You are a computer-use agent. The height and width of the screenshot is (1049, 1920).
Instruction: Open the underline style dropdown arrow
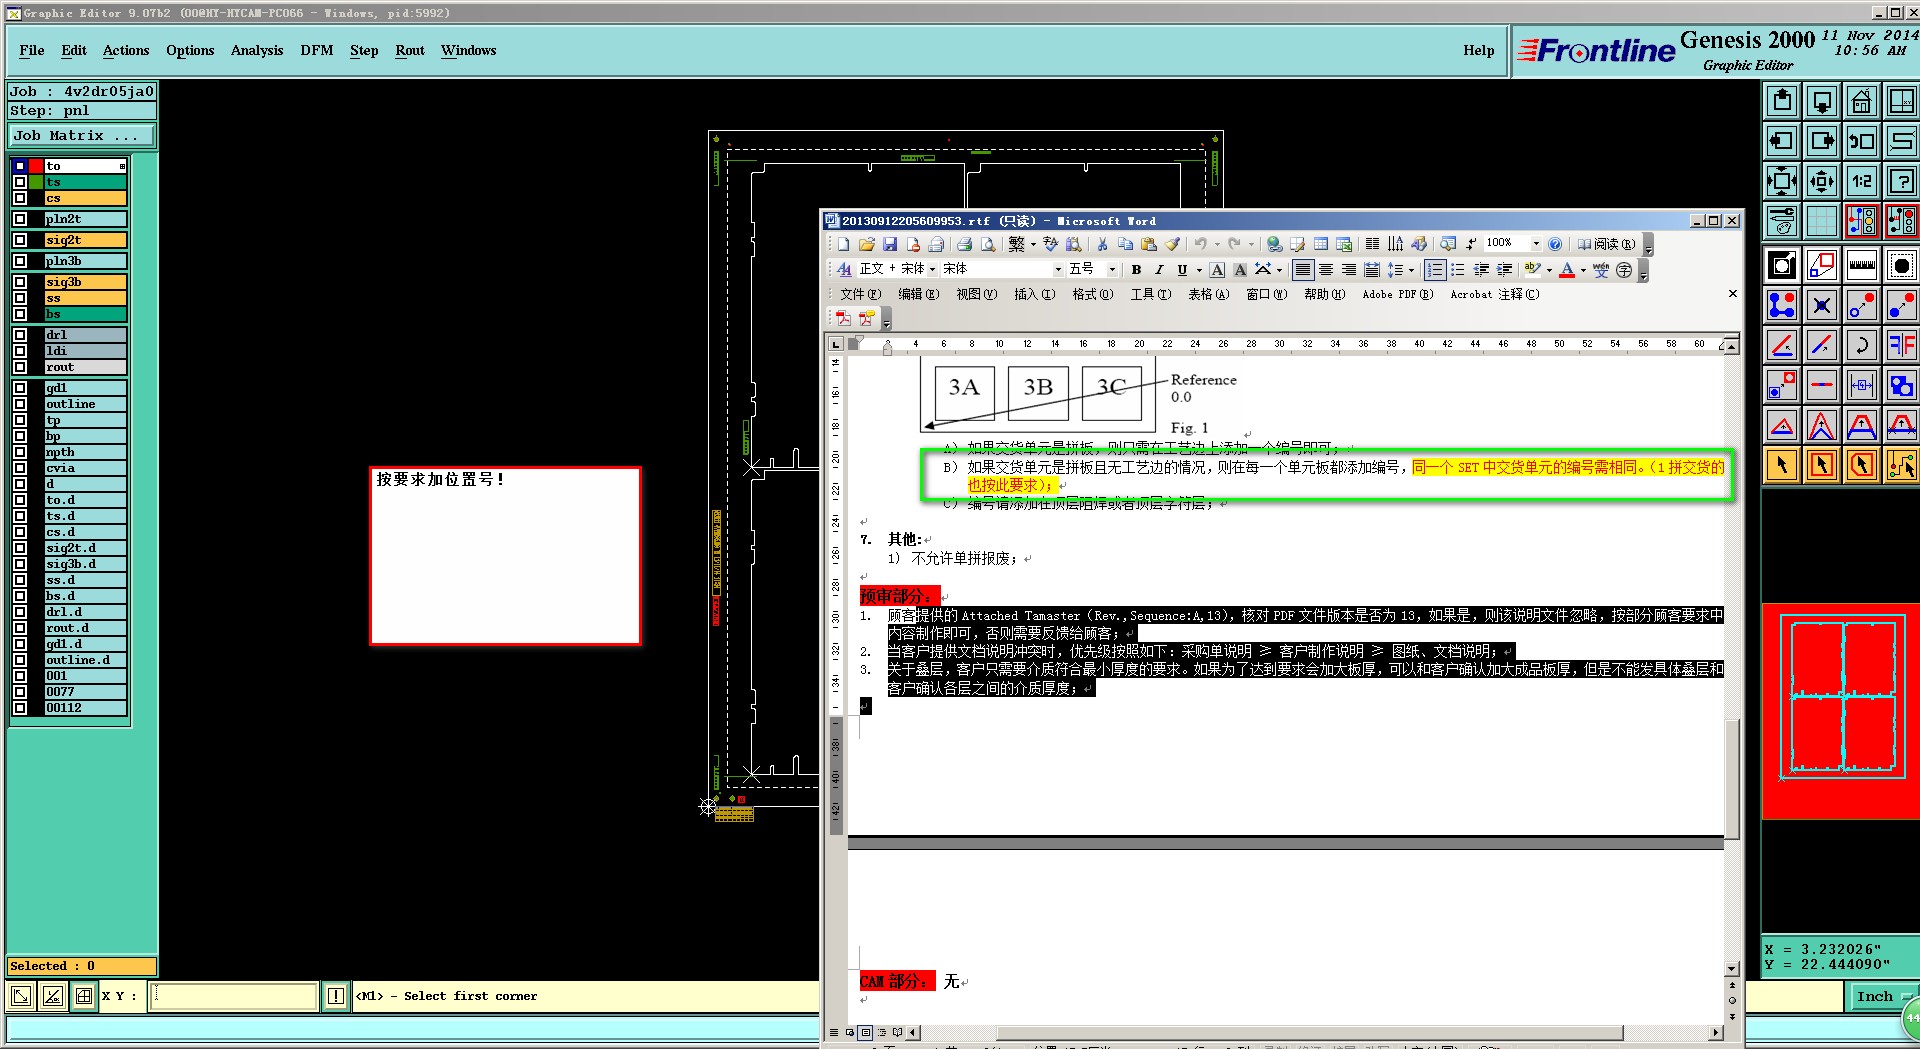1199,270
